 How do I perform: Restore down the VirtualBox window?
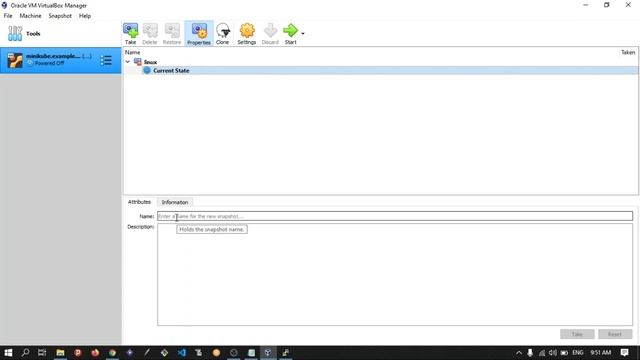coord(607,5)
